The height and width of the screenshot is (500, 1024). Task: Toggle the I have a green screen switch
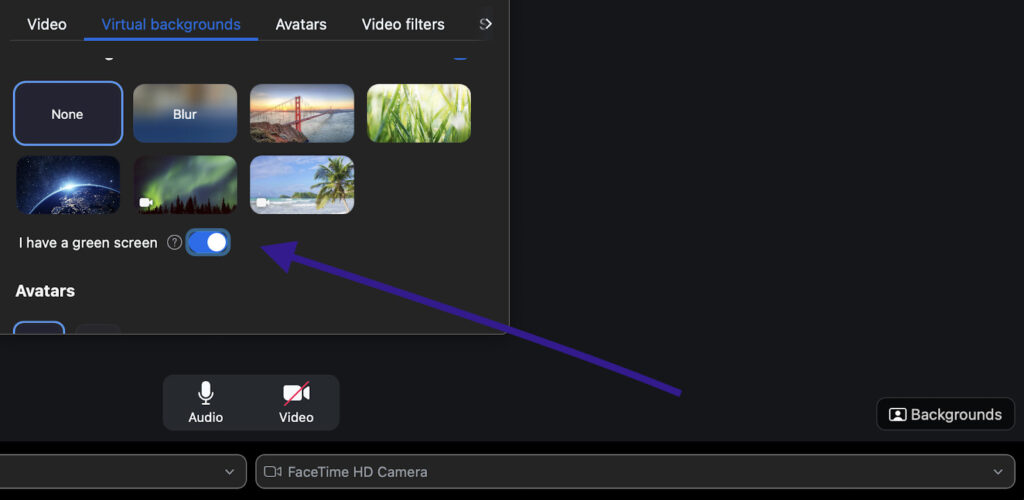tap(208, 242)
